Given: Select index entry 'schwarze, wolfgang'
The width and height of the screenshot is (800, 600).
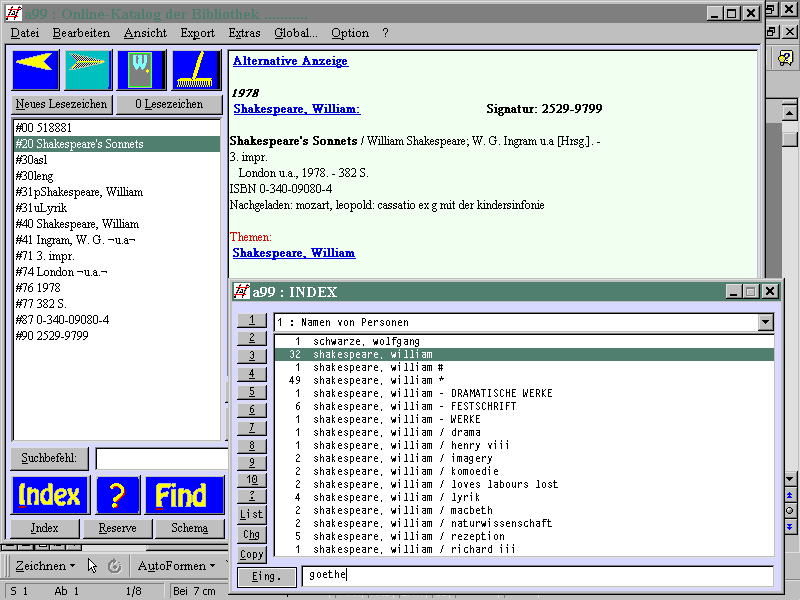Looking at the screenshot, I should (524, 341).
